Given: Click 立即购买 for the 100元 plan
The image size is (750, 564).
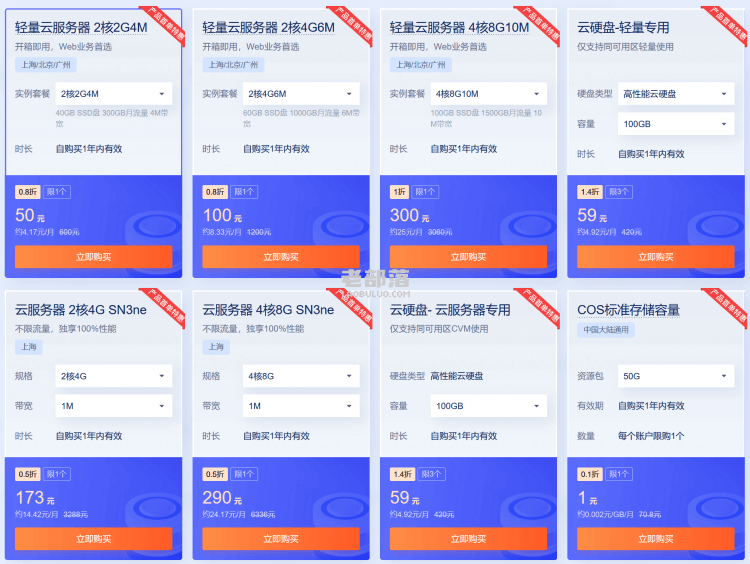Looking at the screenshot, I should click(x=281, y=257).
